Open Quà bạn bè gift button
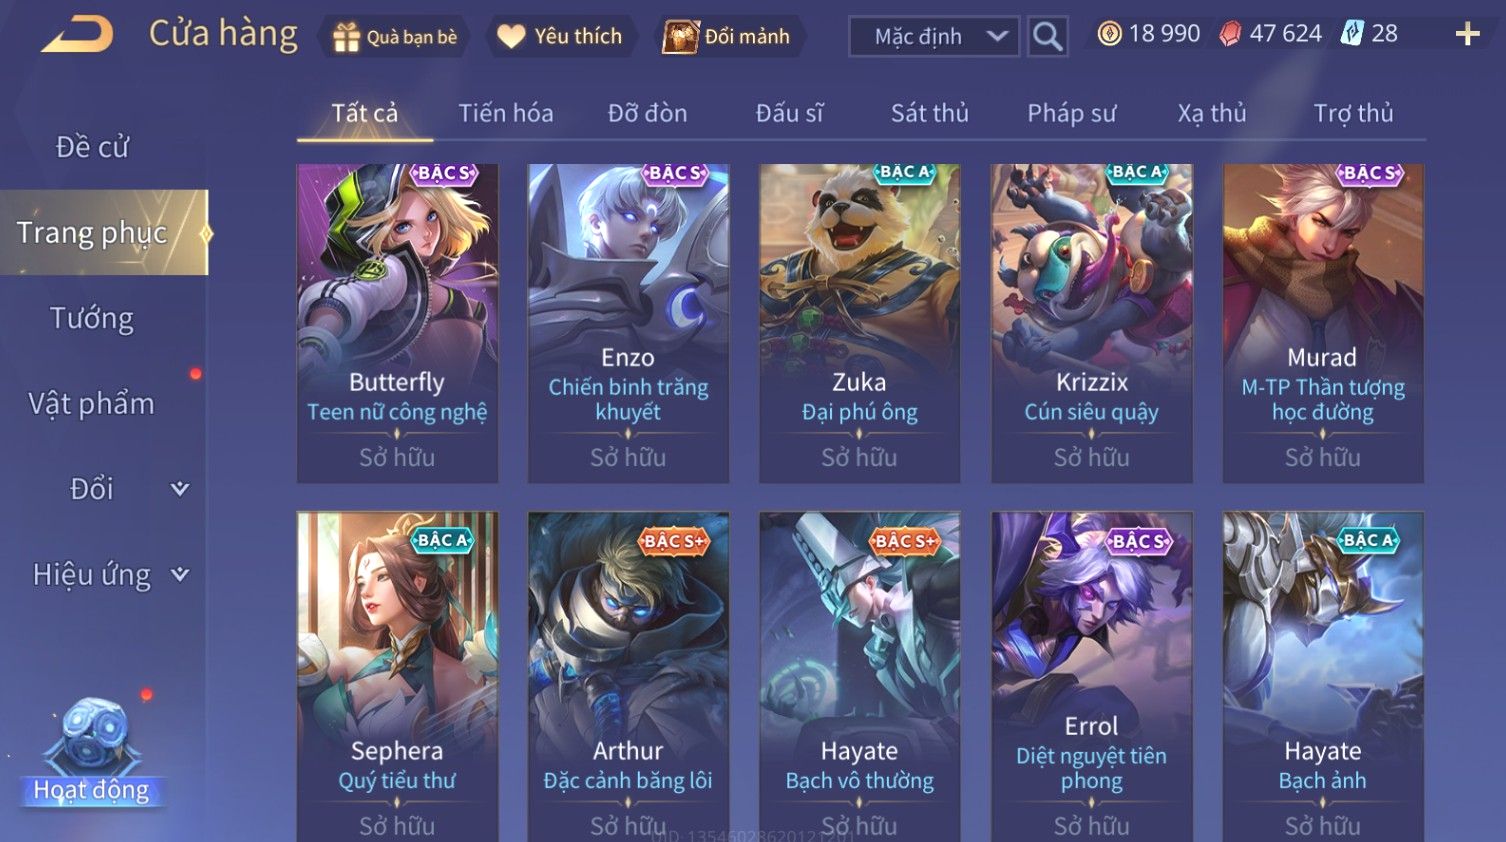This screenshot has height=842, width=1506. [395, 37]
